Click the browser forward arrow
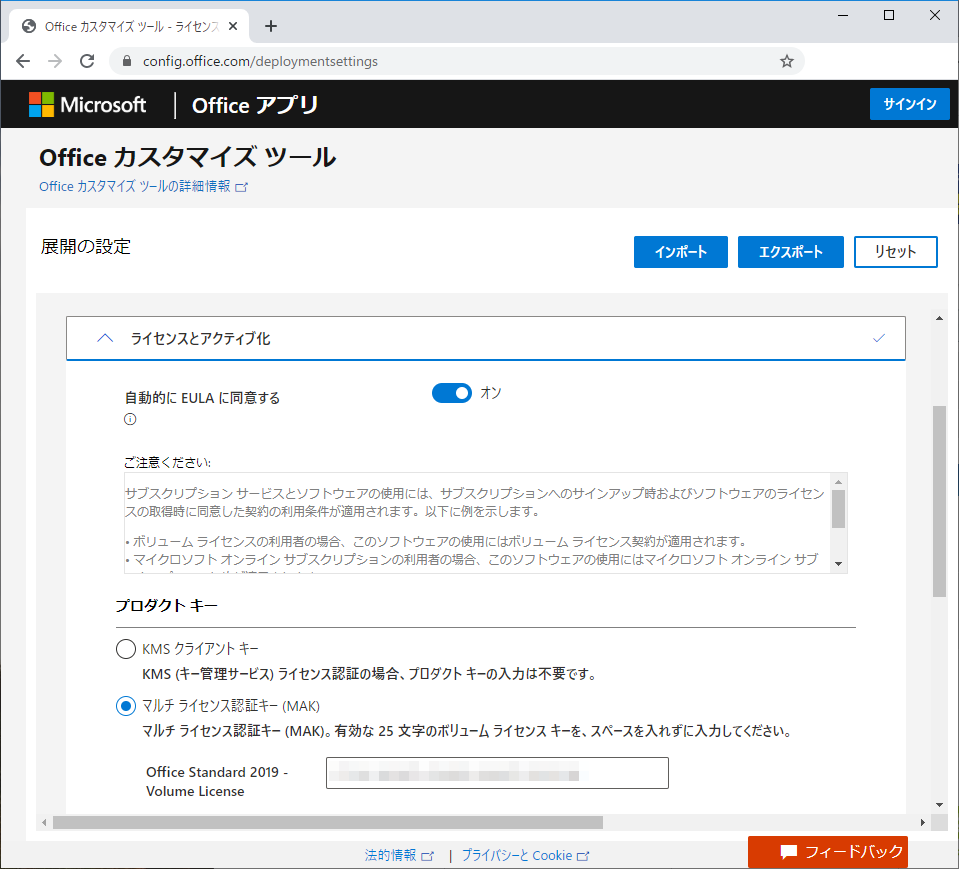The height and width of the screenshot is (869, 959). coord(54,61)
